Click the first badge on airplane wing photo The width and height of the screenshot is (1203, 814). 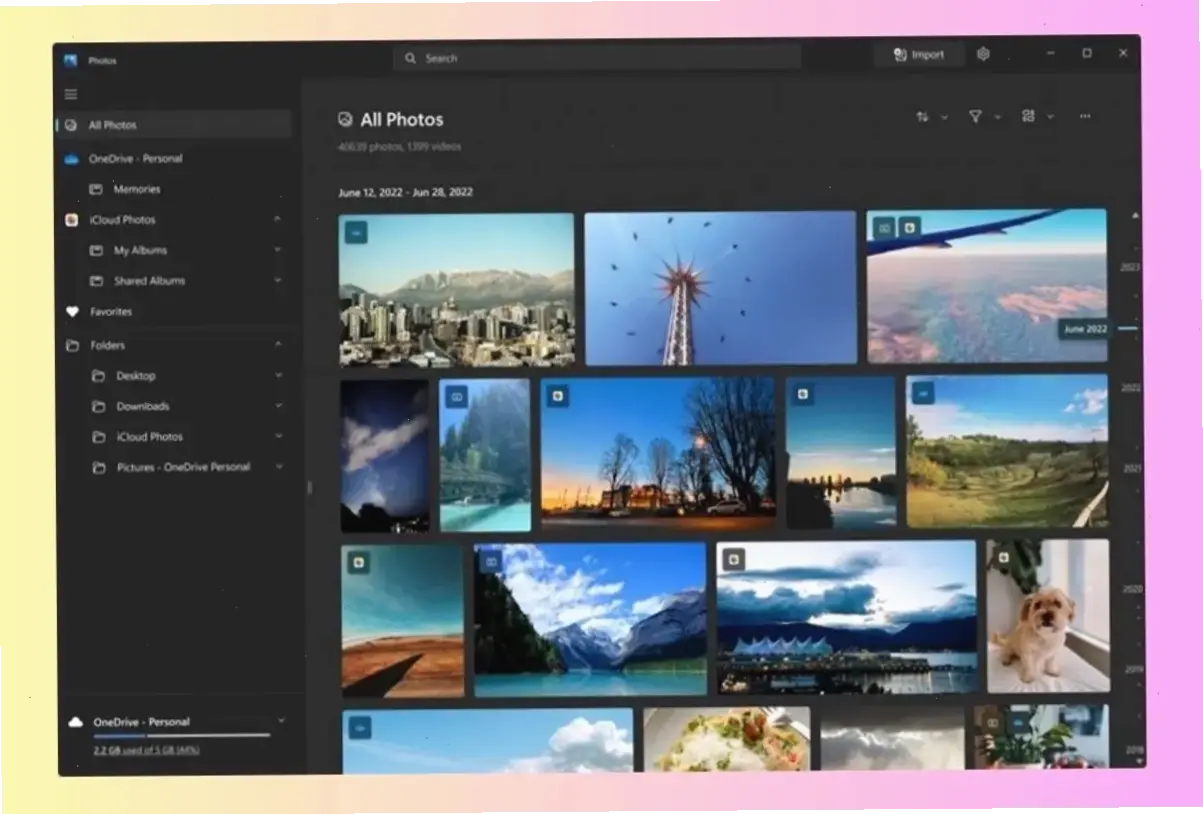point(884,228)
